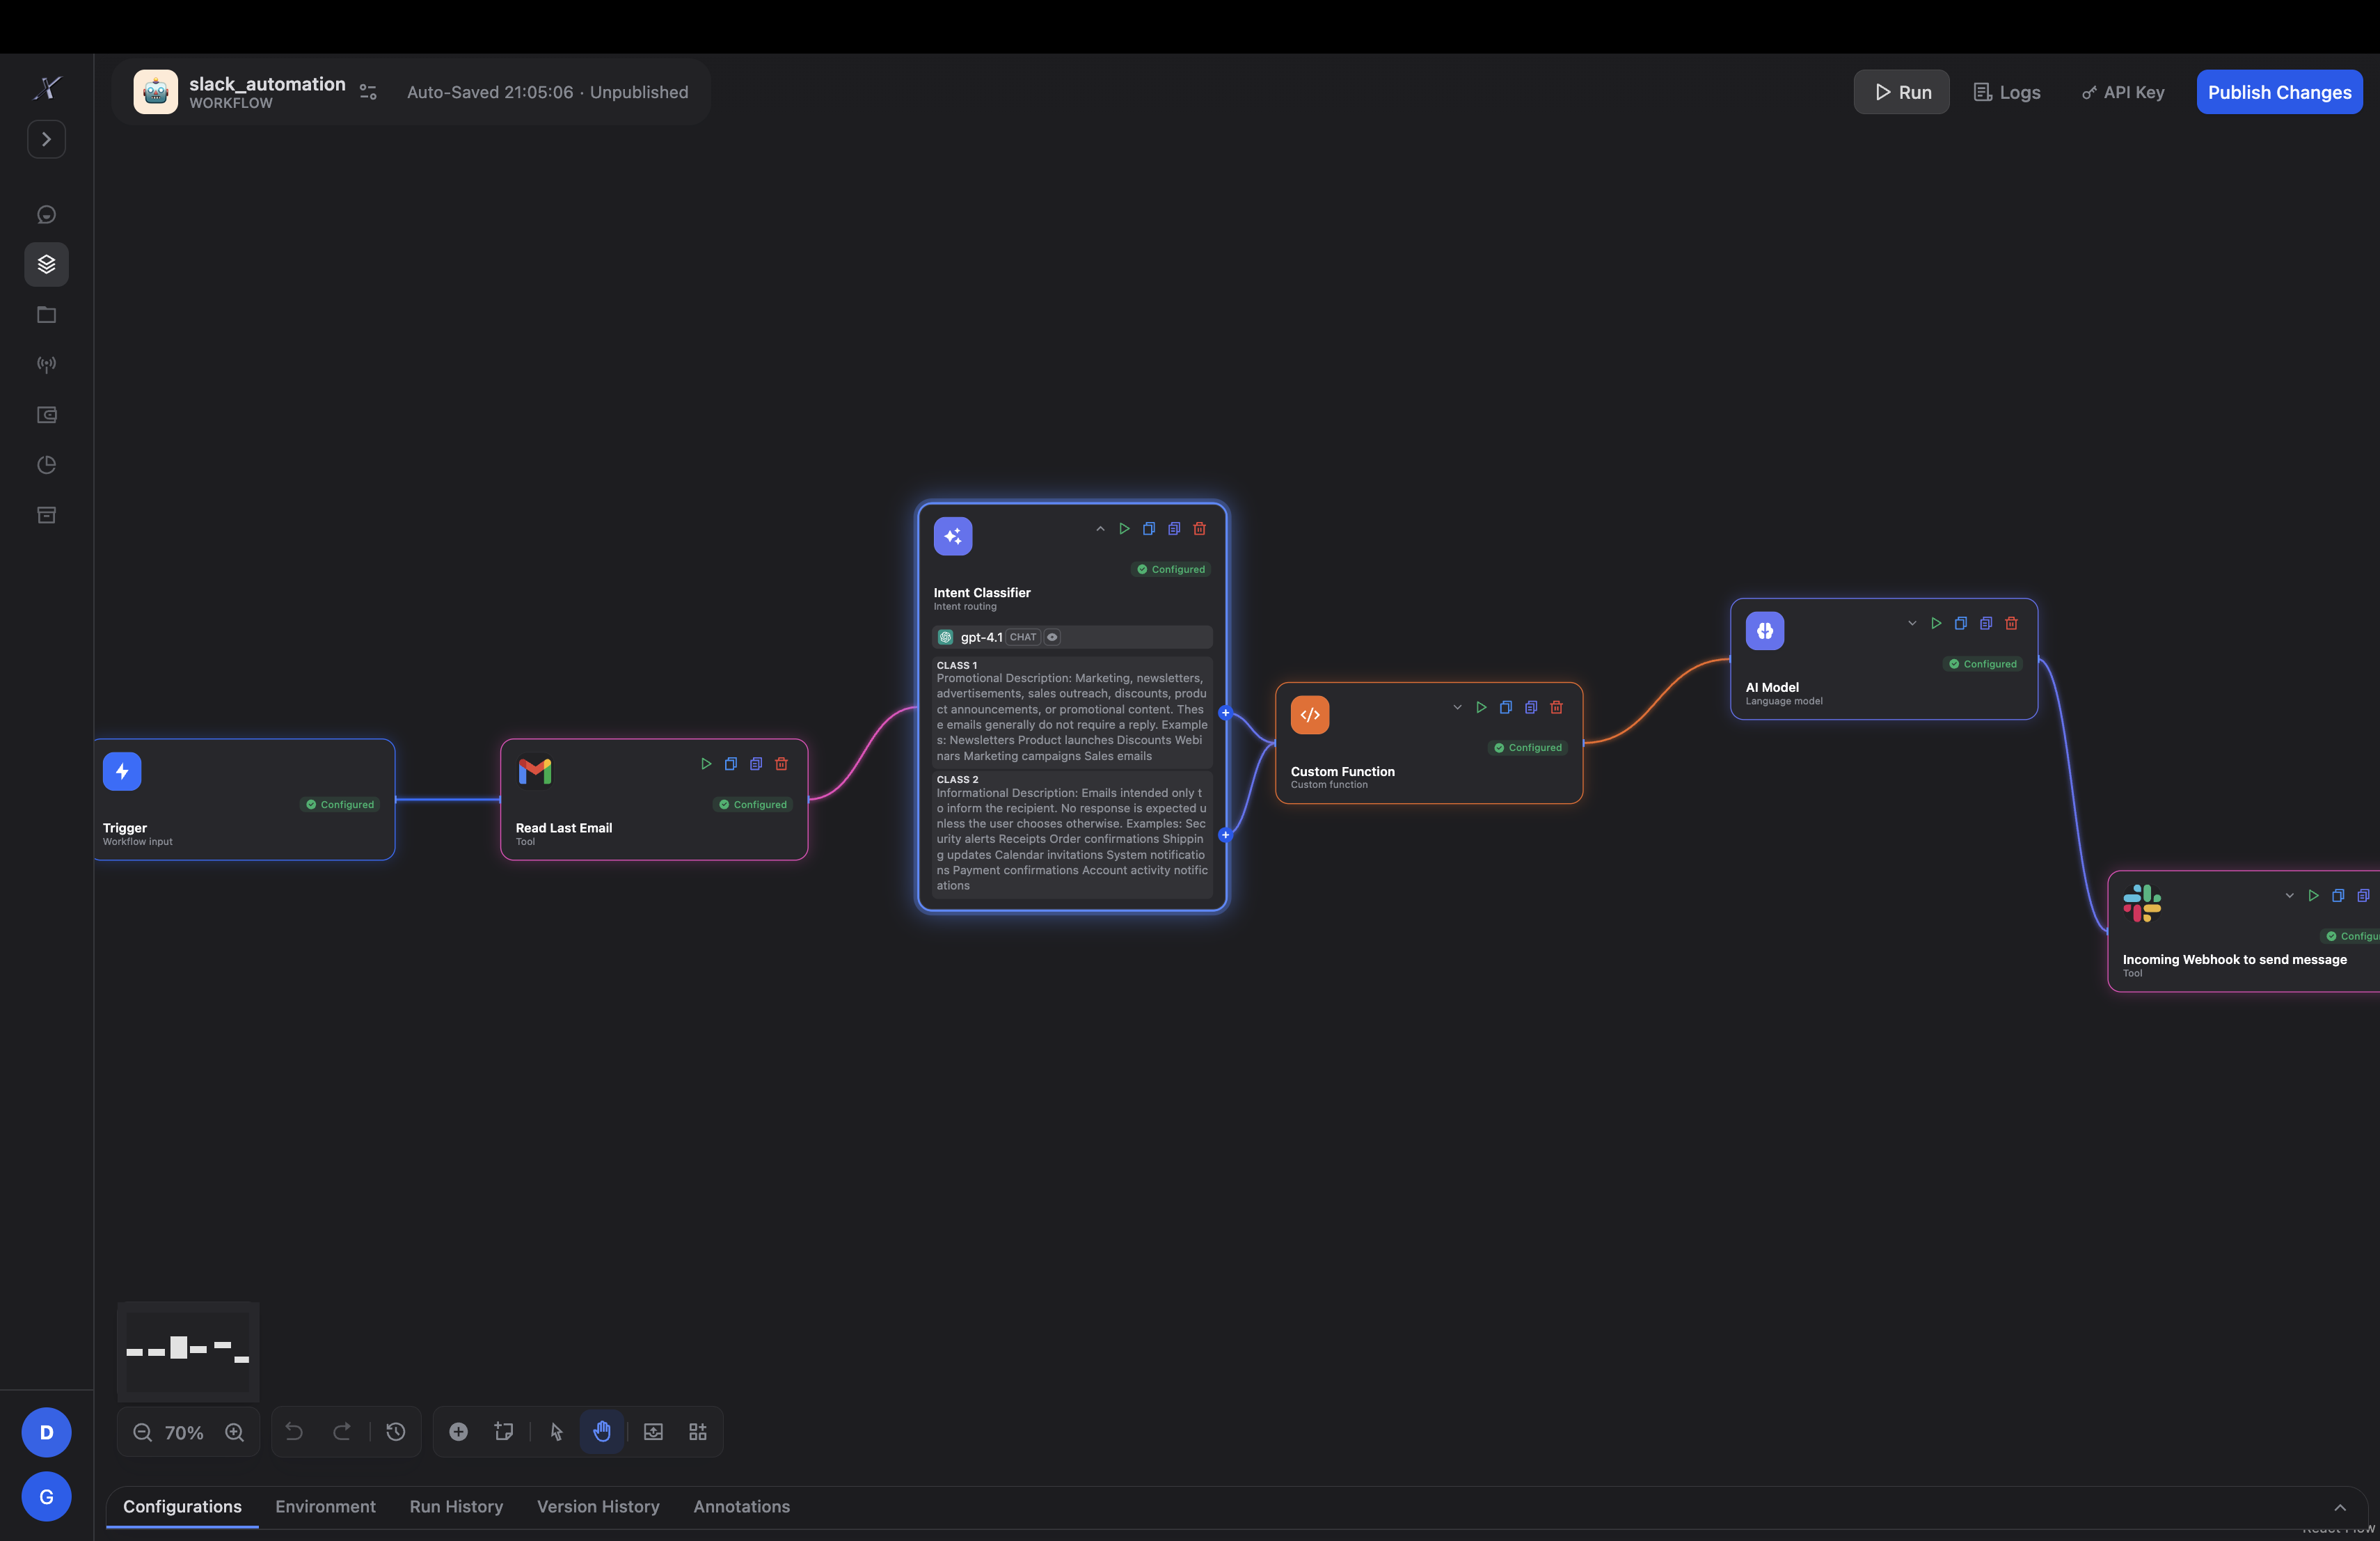This screenshot has width=2380, height=1541.
Task: Click the G user avatar
Action: [46, 1496]
